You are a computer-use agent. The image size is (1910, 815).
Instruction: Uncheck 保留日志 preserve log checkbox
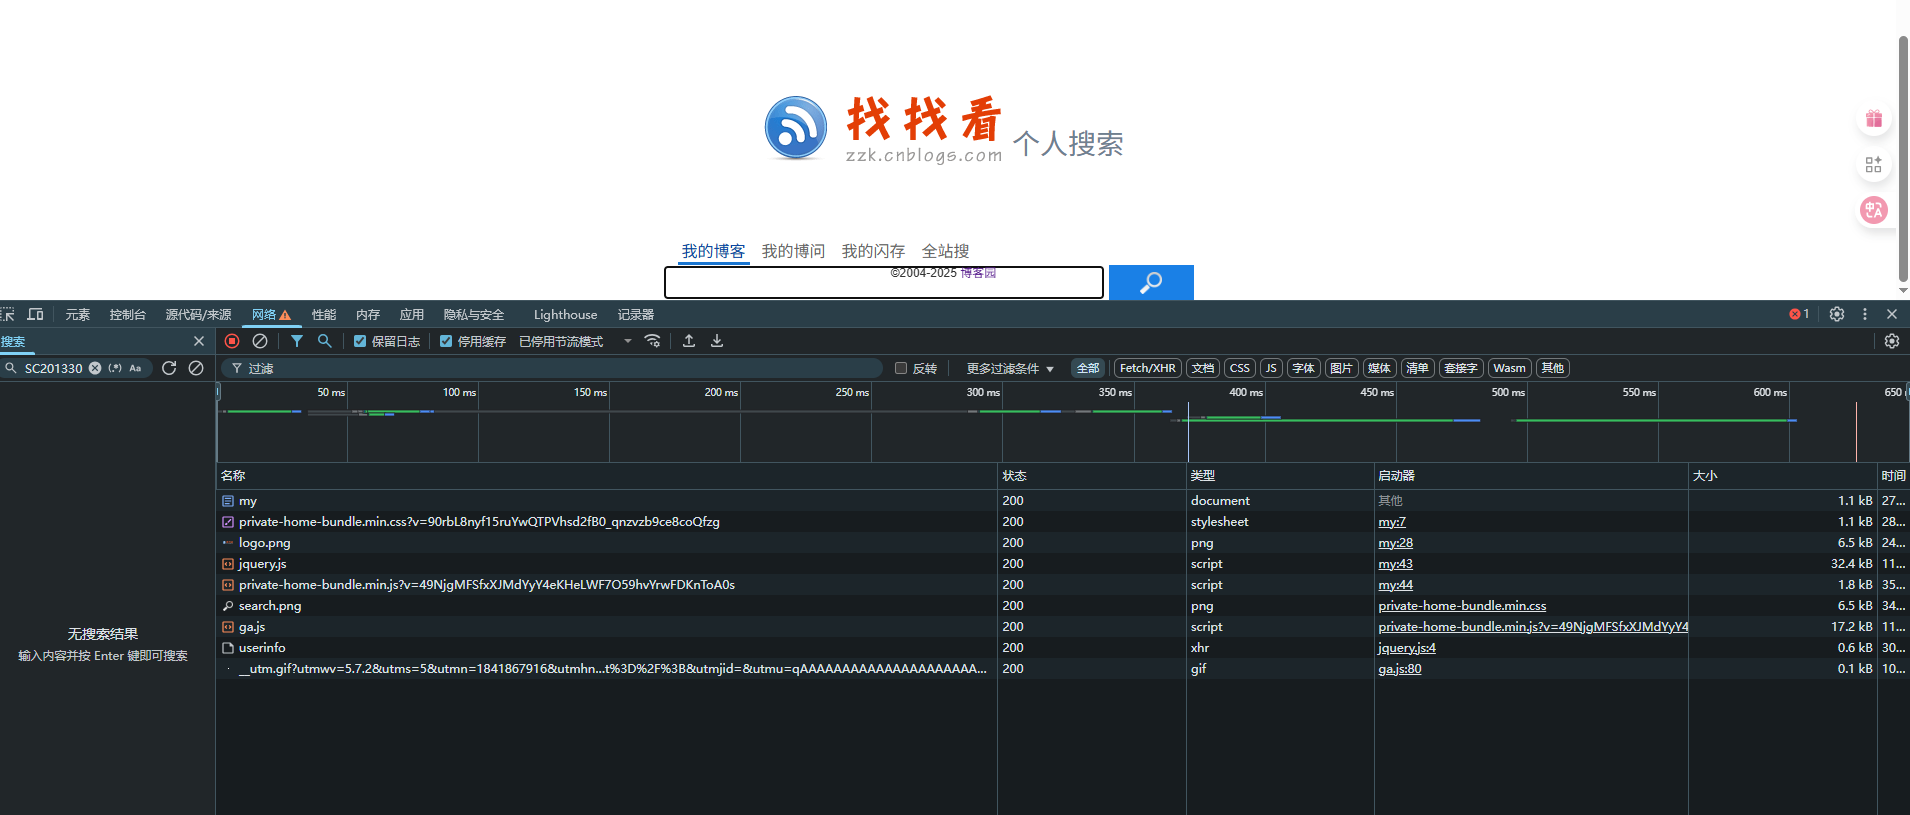click(x=360, y=341)
